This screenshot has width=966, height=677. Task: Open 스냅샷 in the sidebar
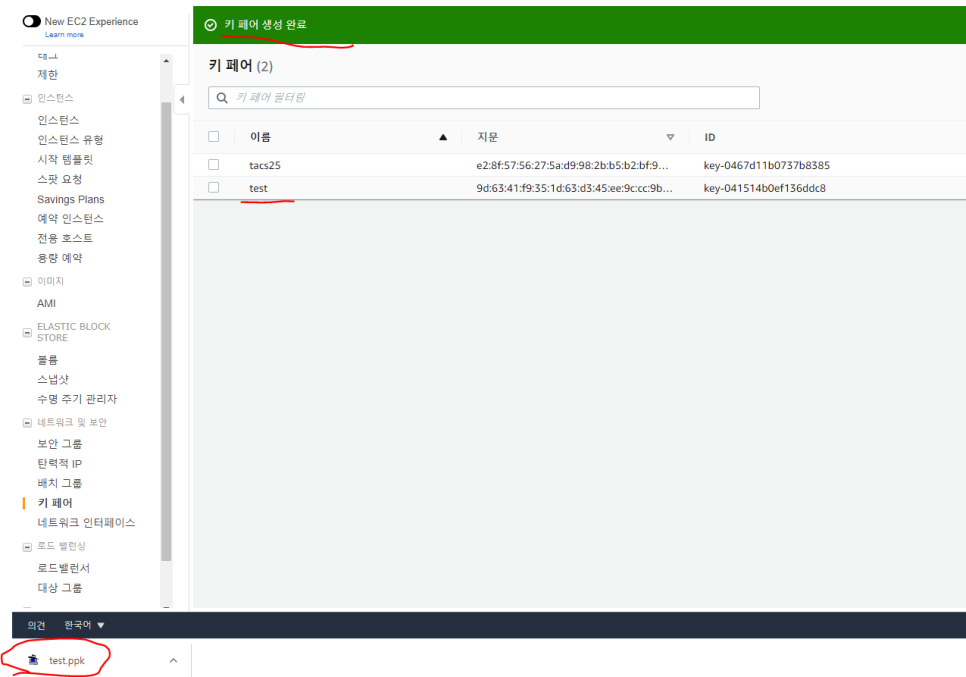pos(53,379)
